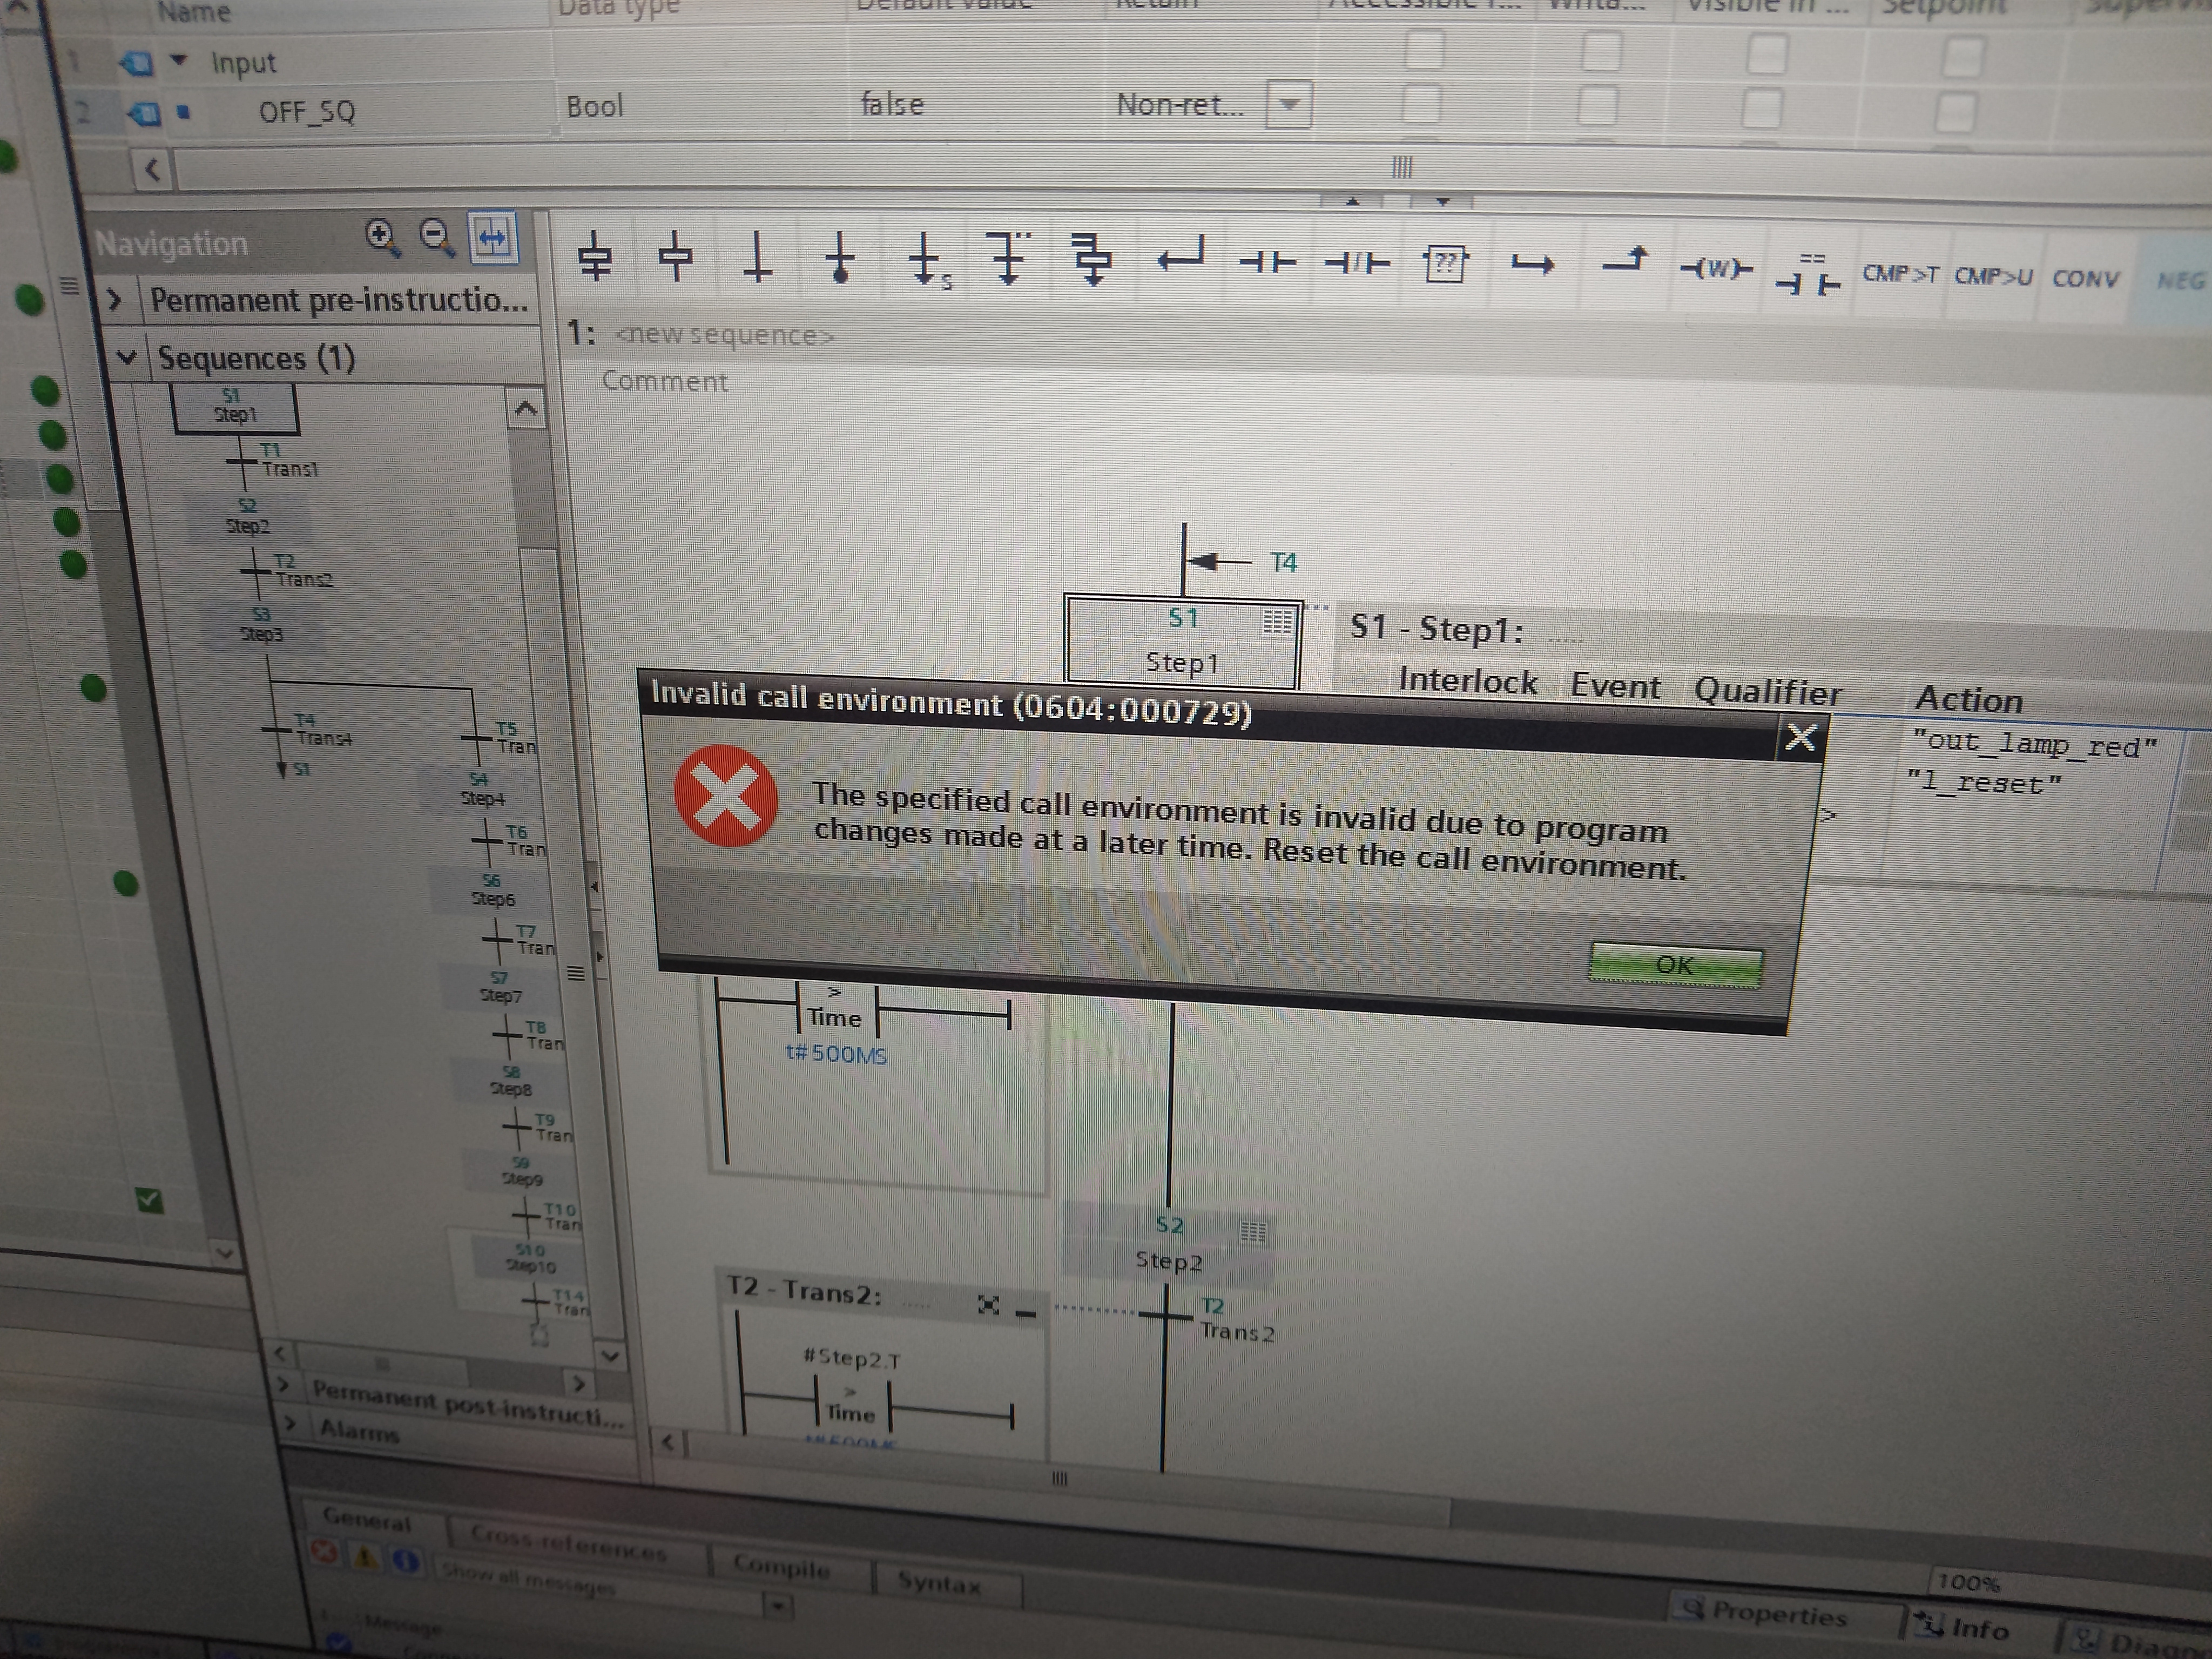Zoom in the Navigation view
Viewport: 2212px width, 1659px height.
point(381,237)
